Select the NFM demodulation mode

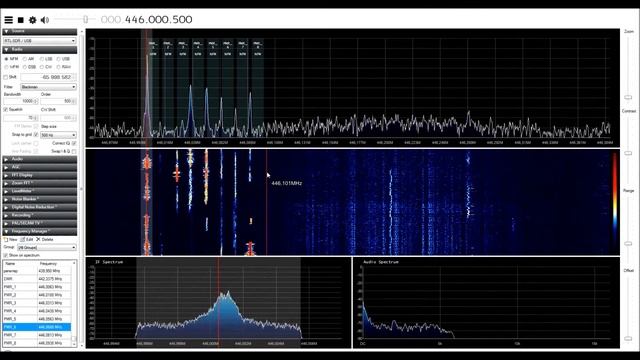pos(11,59)
